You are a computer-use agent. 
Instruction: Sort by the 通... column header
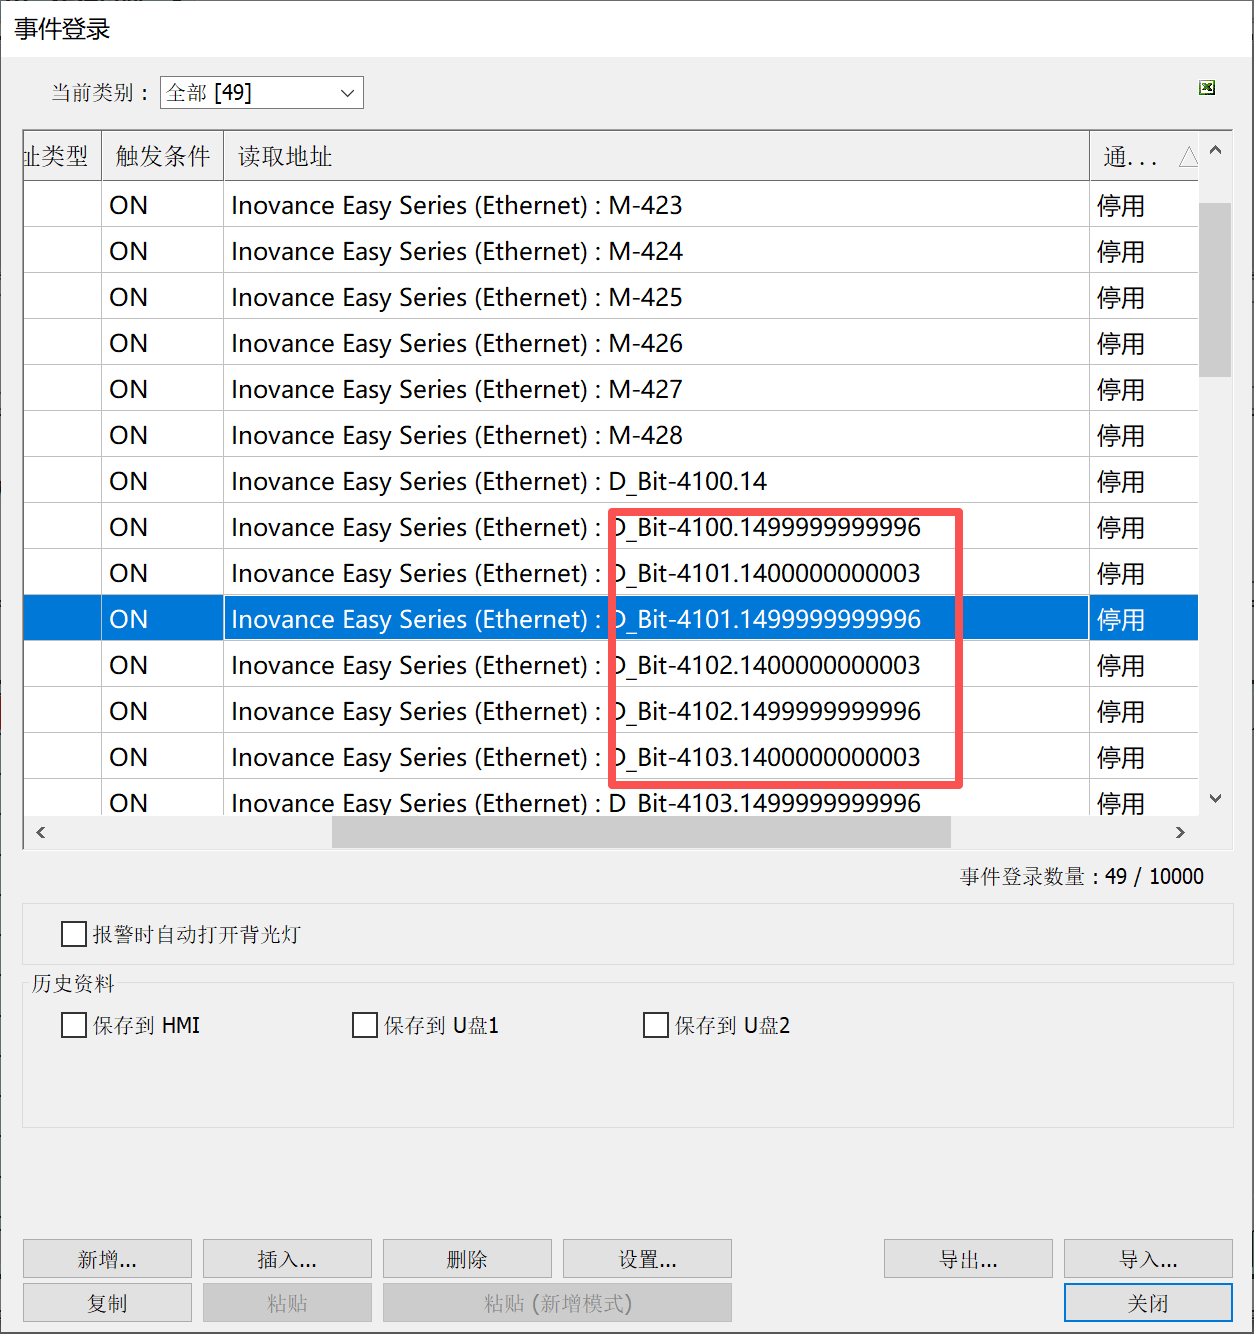click(x=1130, y=157)
